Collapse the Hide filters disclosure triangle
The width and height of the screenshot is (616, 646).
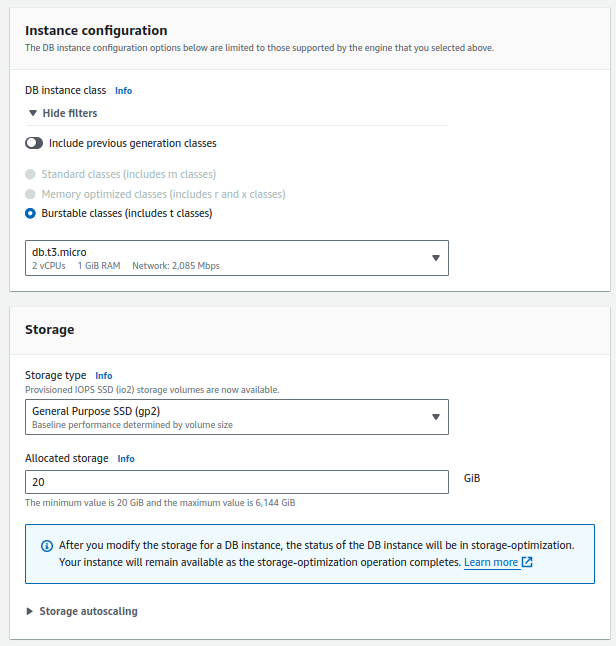[x=33, y=113]
